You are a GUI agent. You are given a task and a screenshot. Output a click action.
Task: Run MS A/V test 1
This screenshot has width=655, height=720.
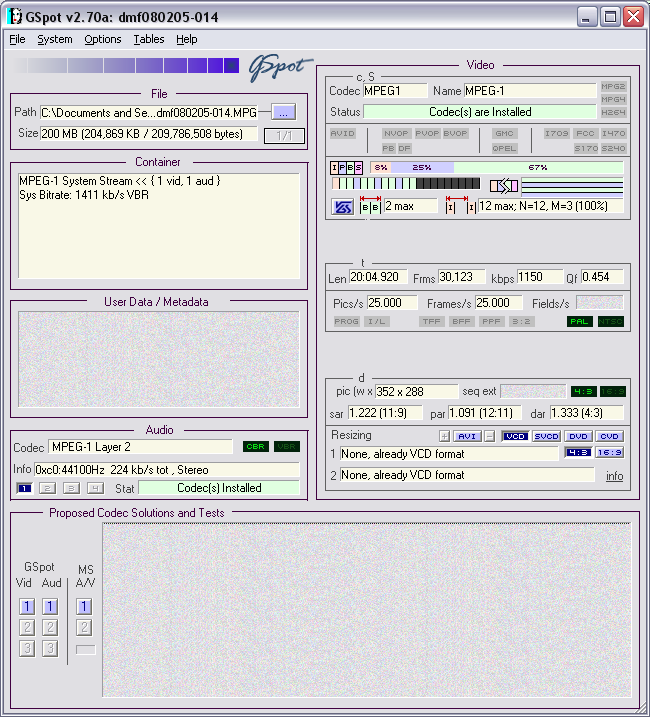pos(84,607)
